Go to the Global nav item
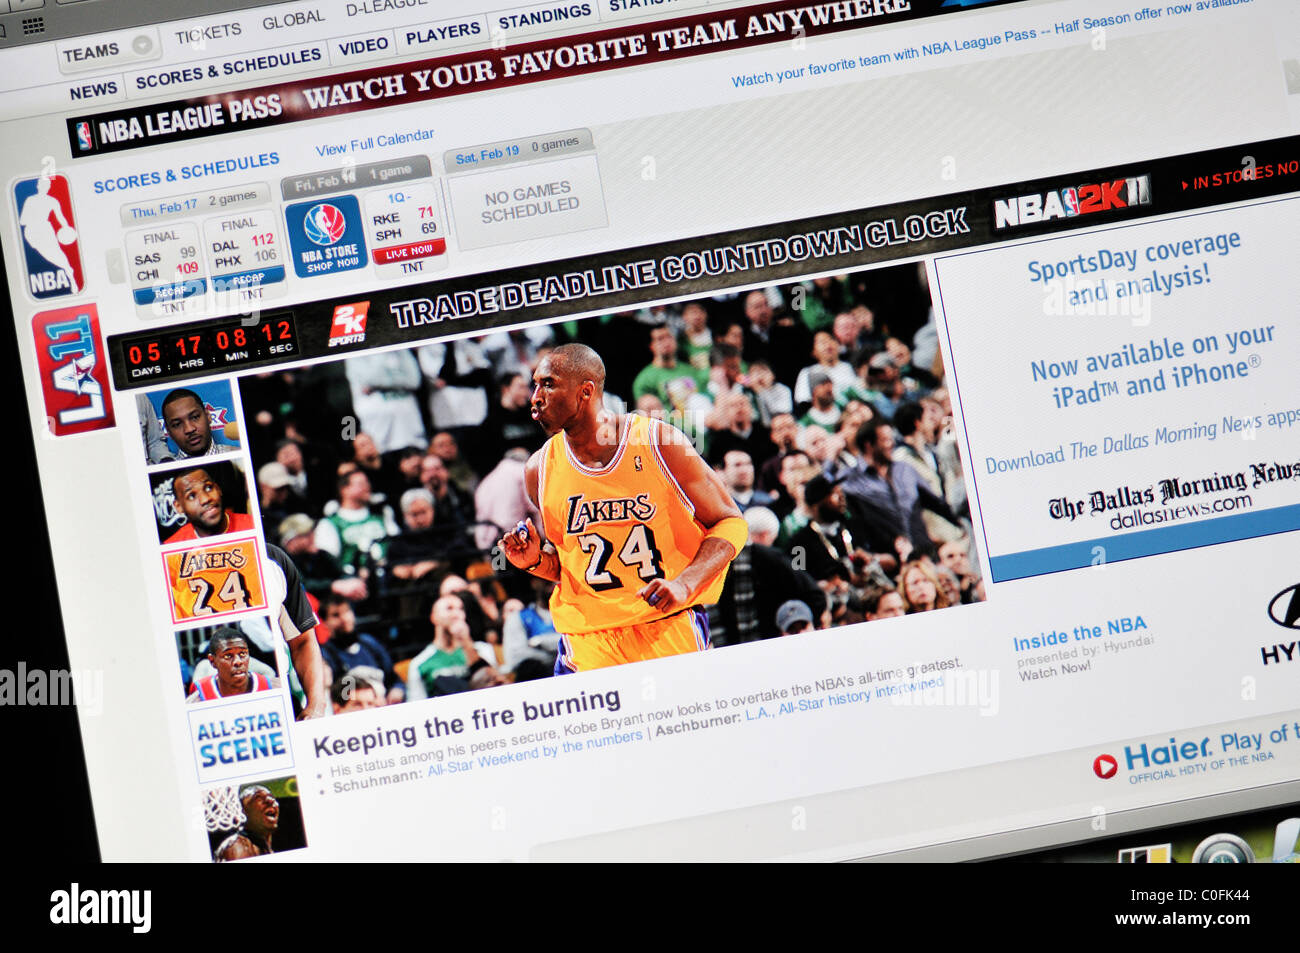1300x953 pixels. (293, 19)
